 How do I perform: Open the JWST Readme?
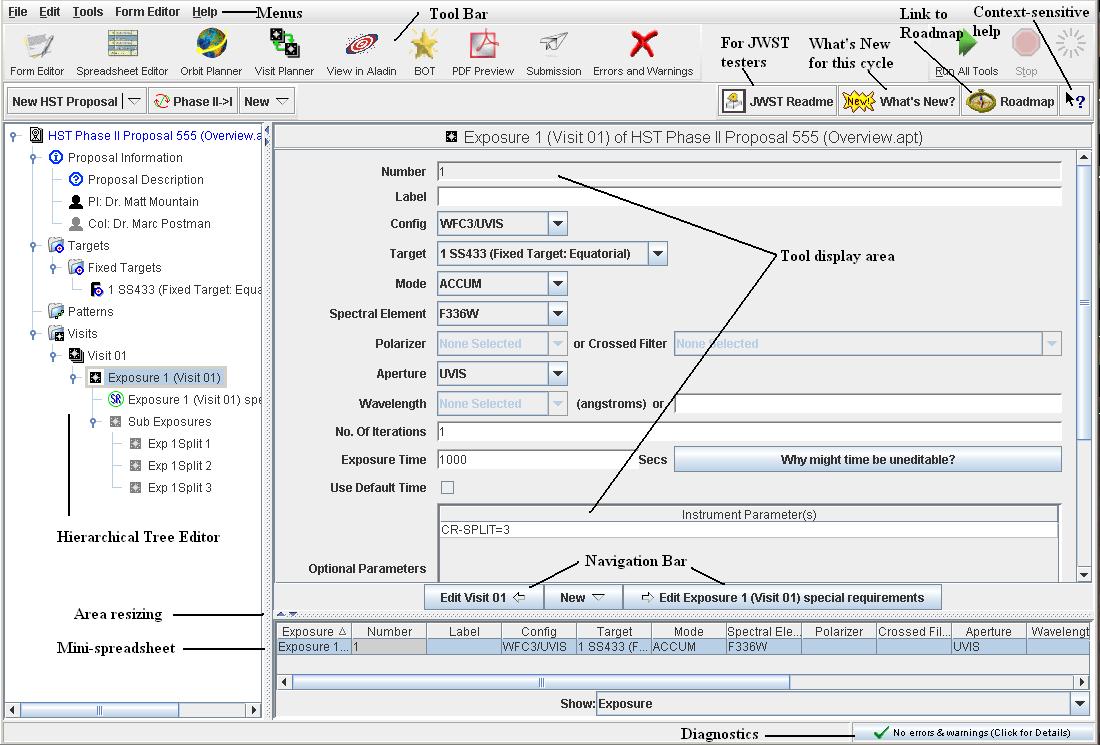pyautogui.click(x=777, y=100)
